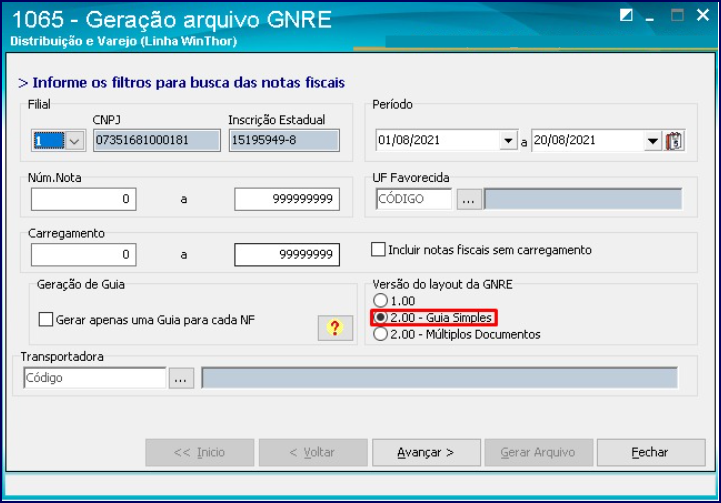Click the Inscrição Estadual field 15195949-8

(x=284, y=140)
